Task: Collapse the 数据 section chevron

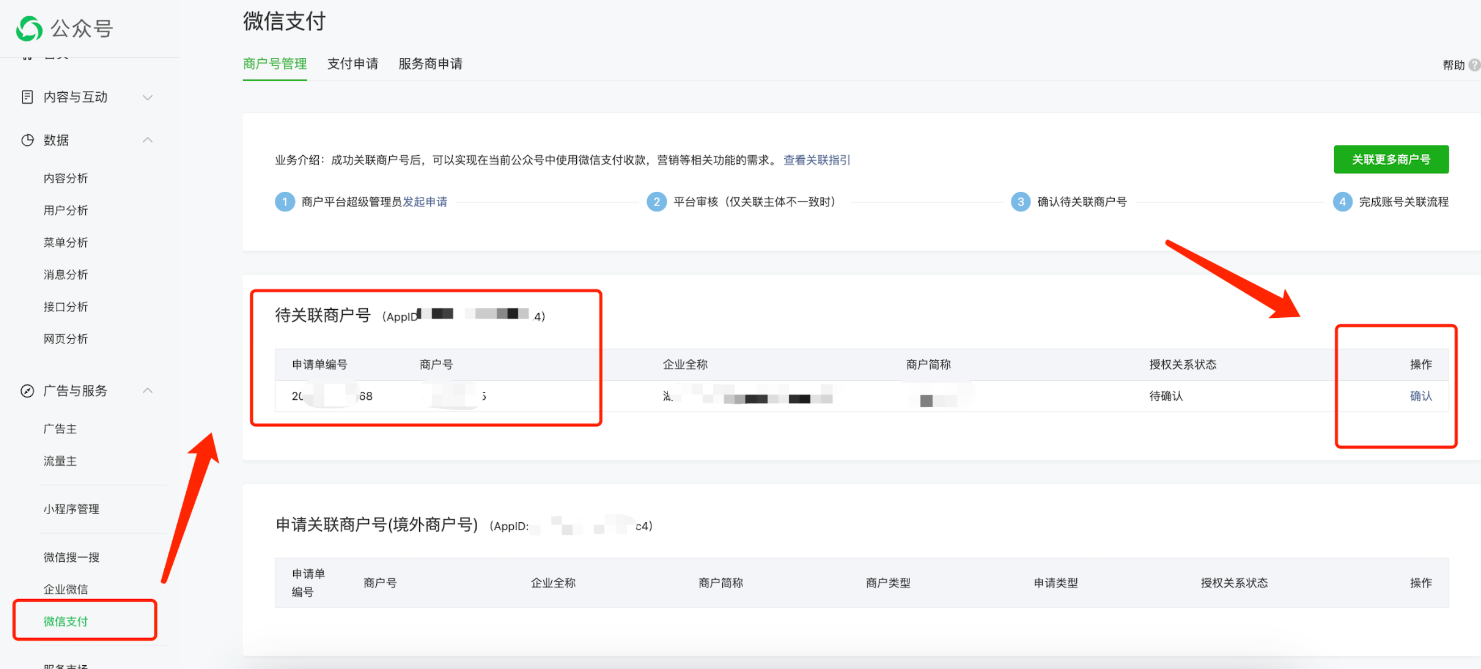Action: [x=148, y=140]
